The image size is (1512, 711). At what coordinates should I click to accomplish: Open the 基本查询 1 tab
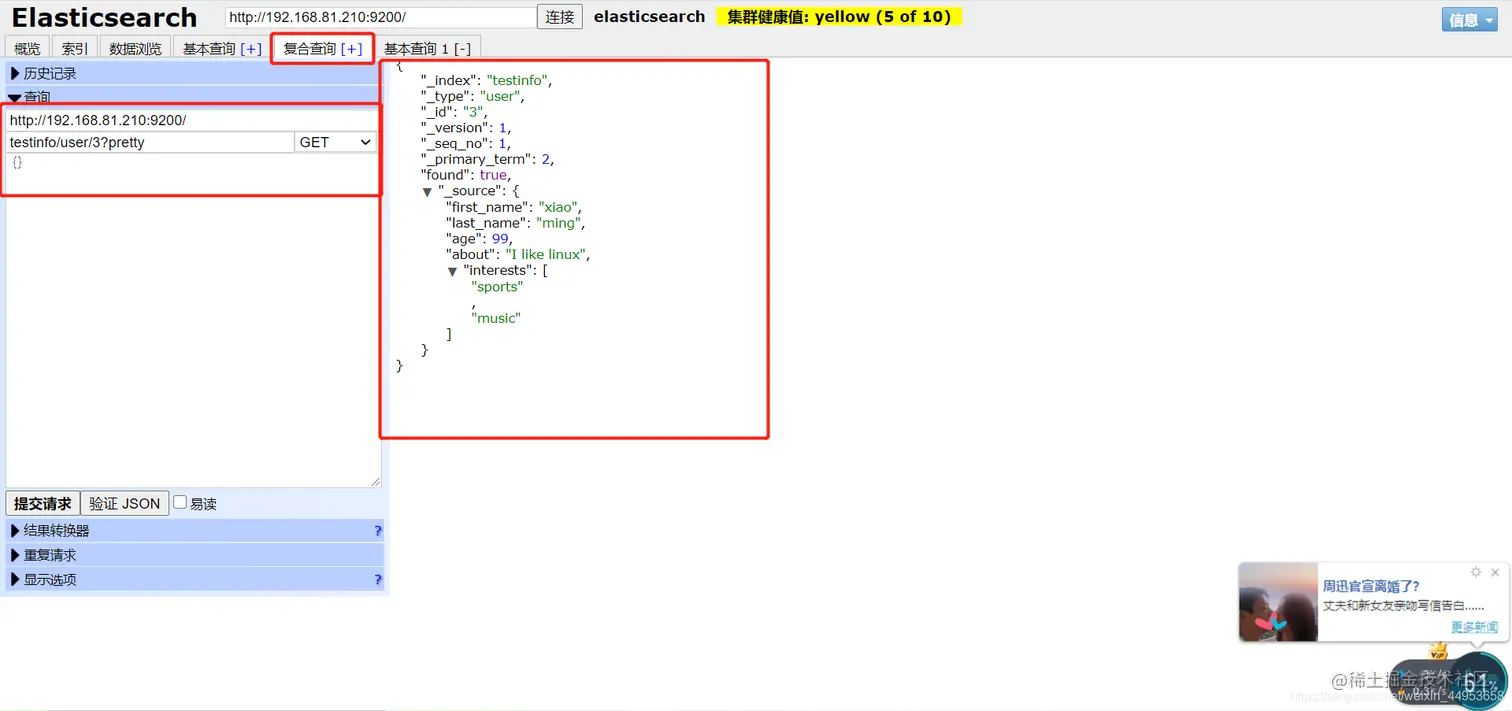click(428, 48)
